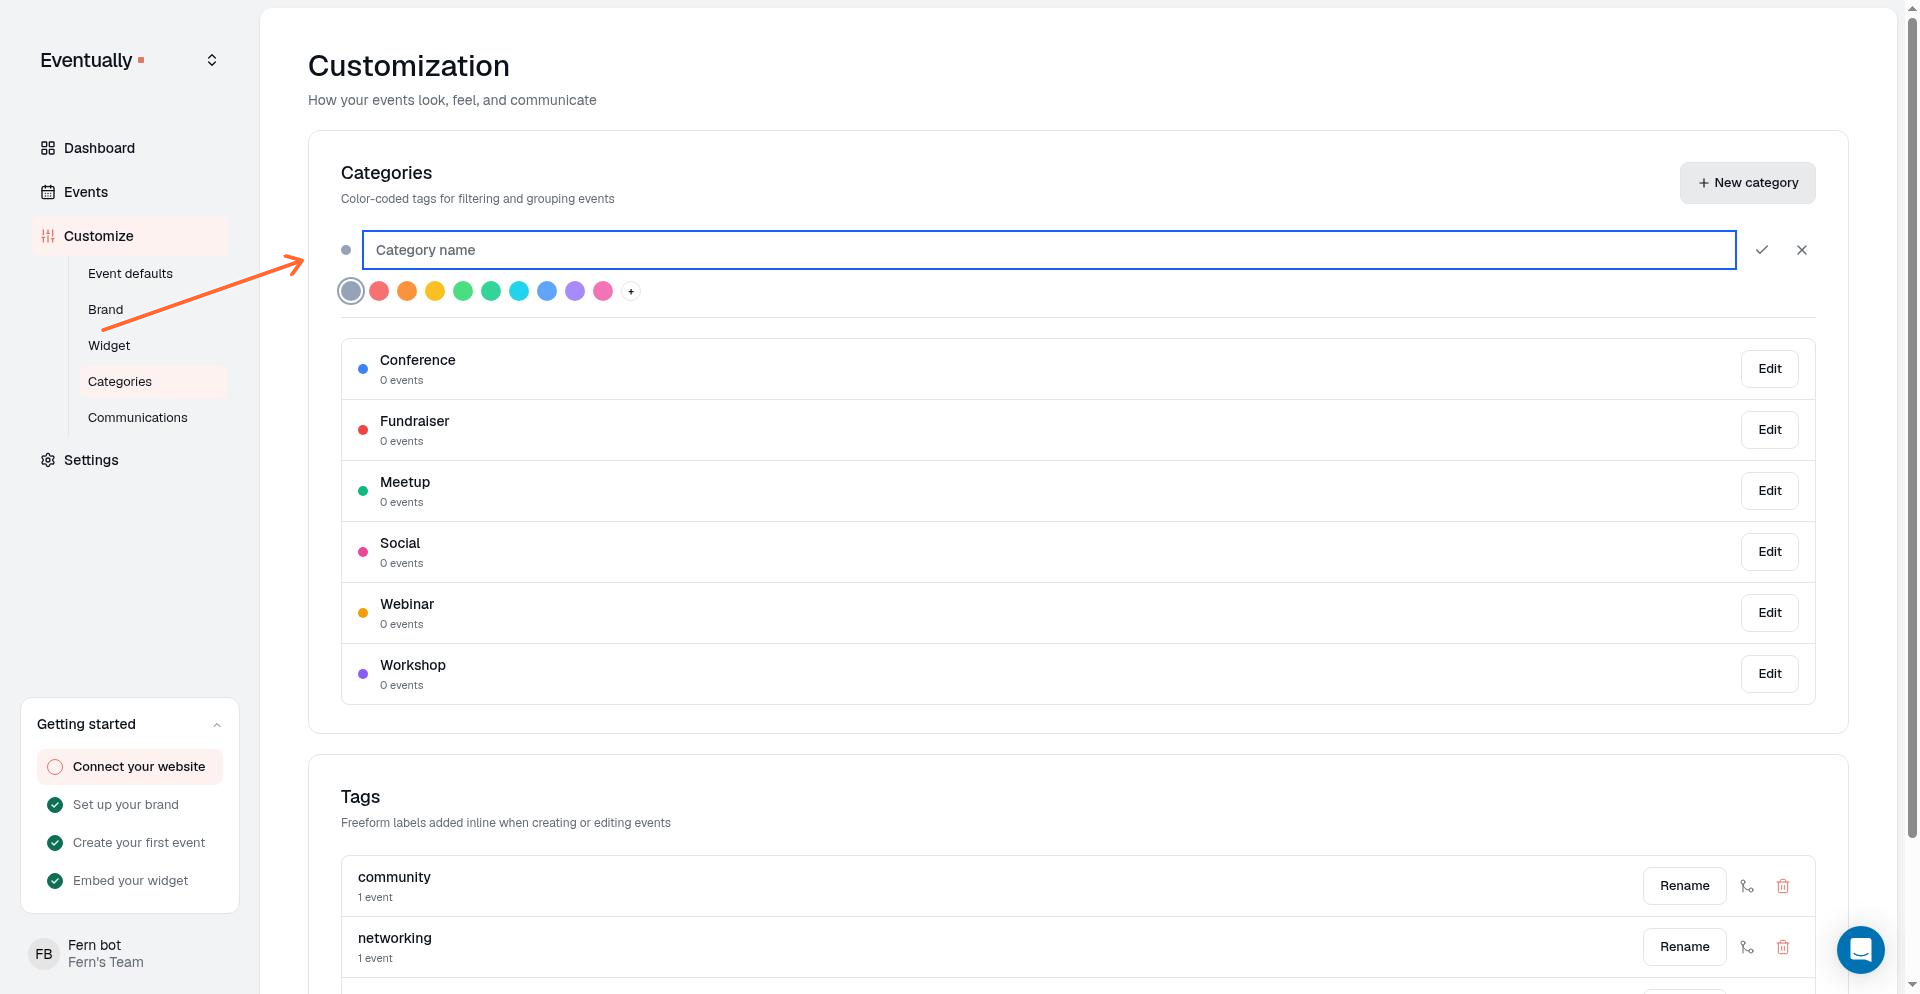Open the Events page

(x=130, y=192)
